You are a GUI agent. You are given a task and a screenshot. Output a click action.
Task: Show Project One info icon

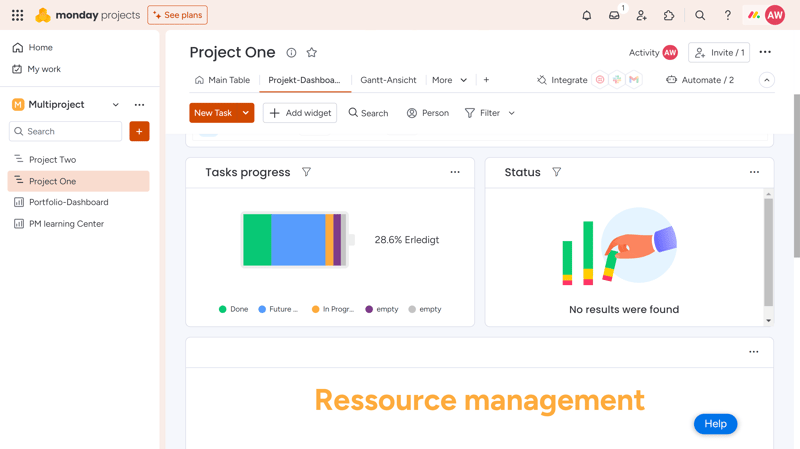pos(291,53)
